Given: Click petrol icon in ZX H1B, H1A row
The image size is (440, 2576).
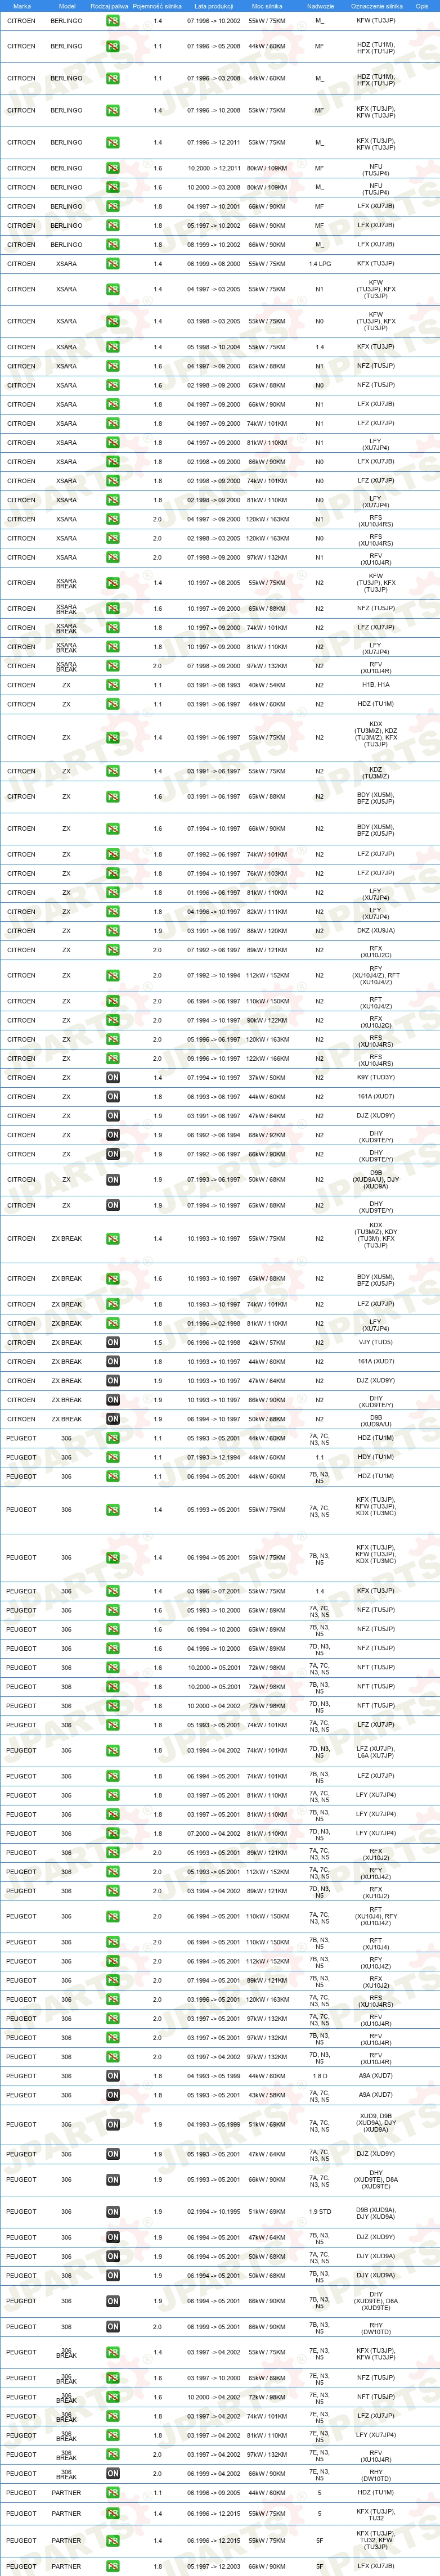Looking at the screenshot, I should click(113, 685).
